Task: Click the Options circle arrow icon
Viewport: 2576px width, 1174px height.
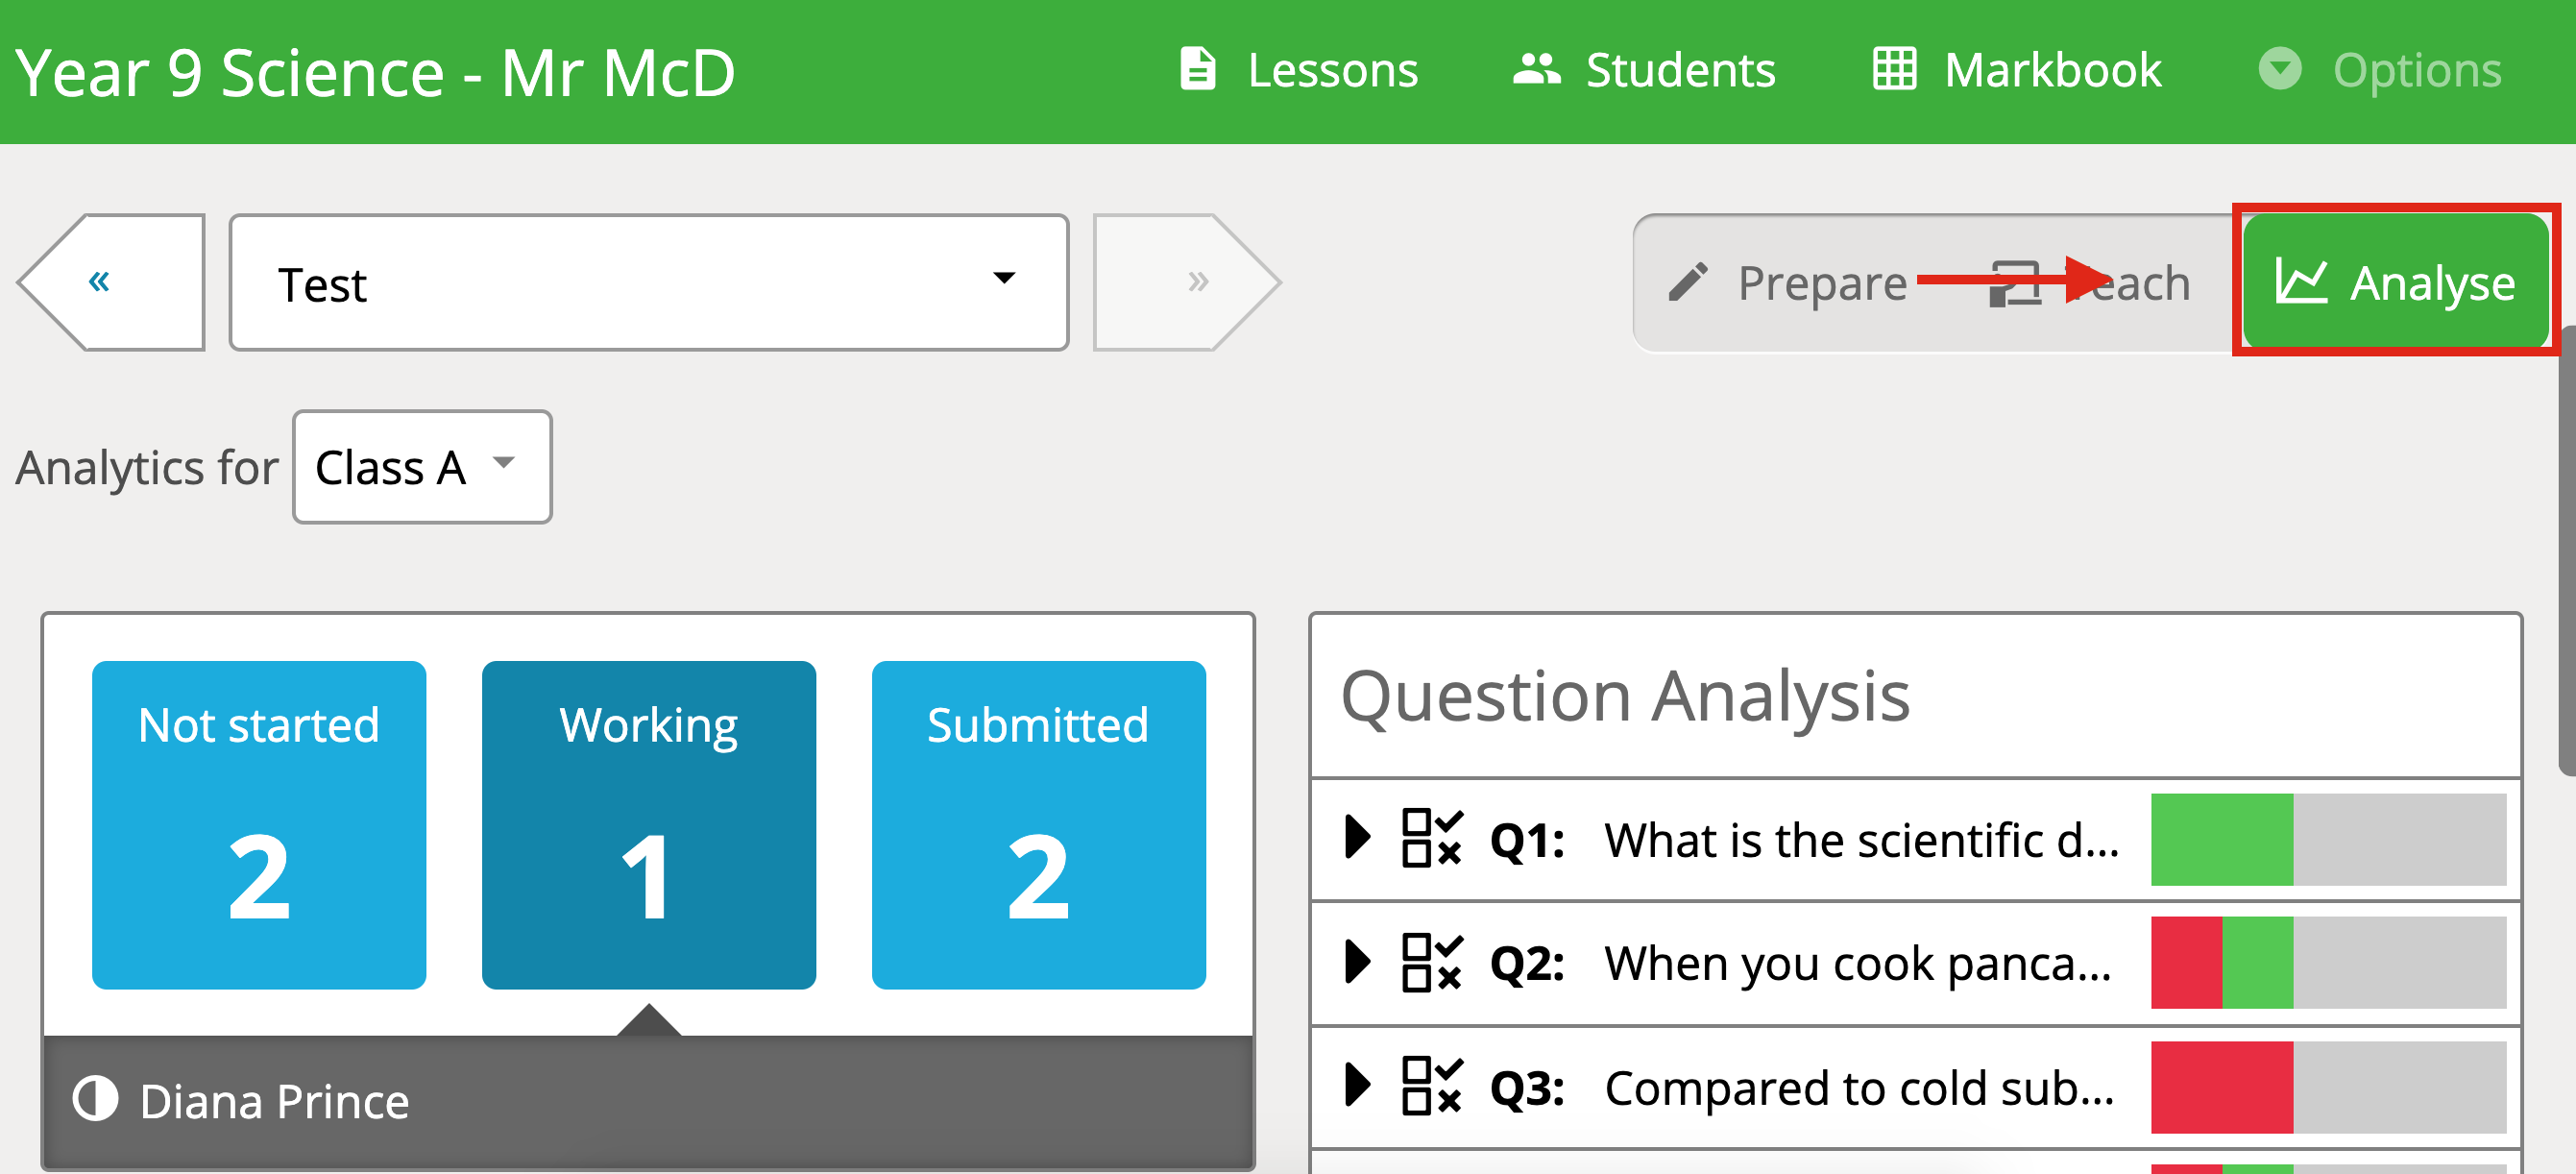Action: 2280,70
